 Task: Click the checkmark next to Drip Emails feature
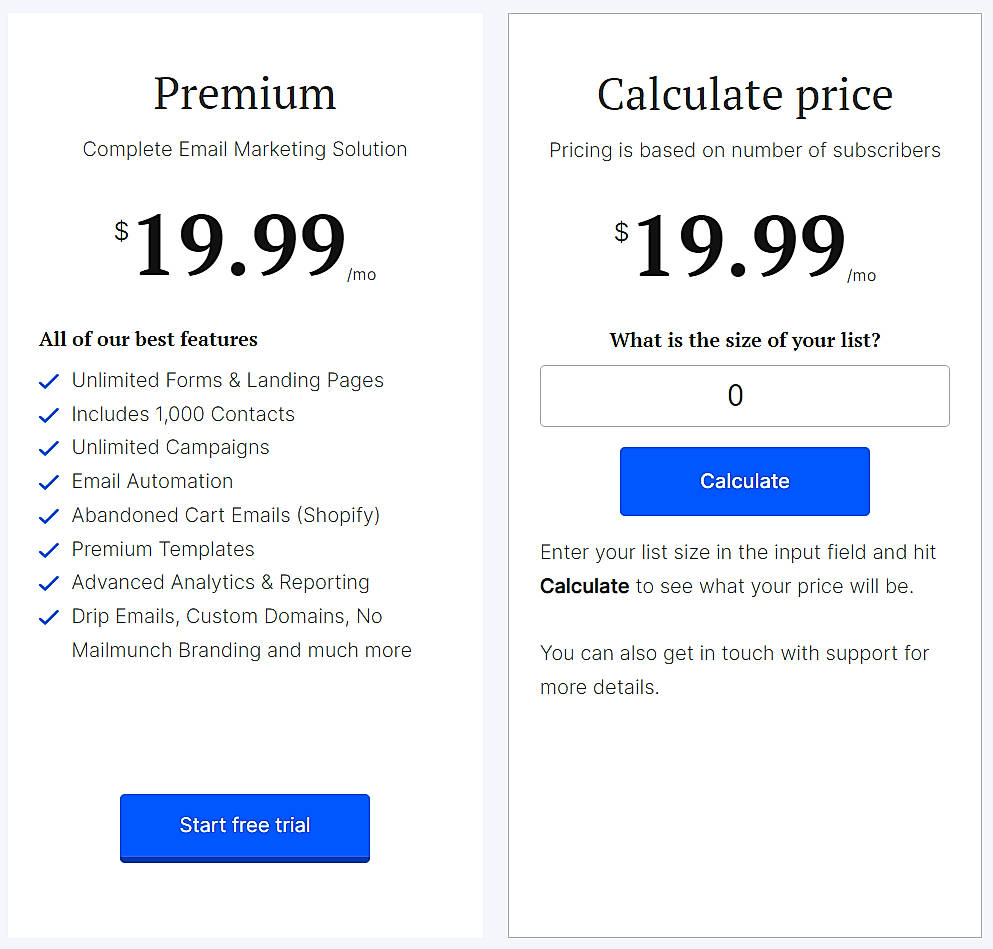(x=48, y=617)
